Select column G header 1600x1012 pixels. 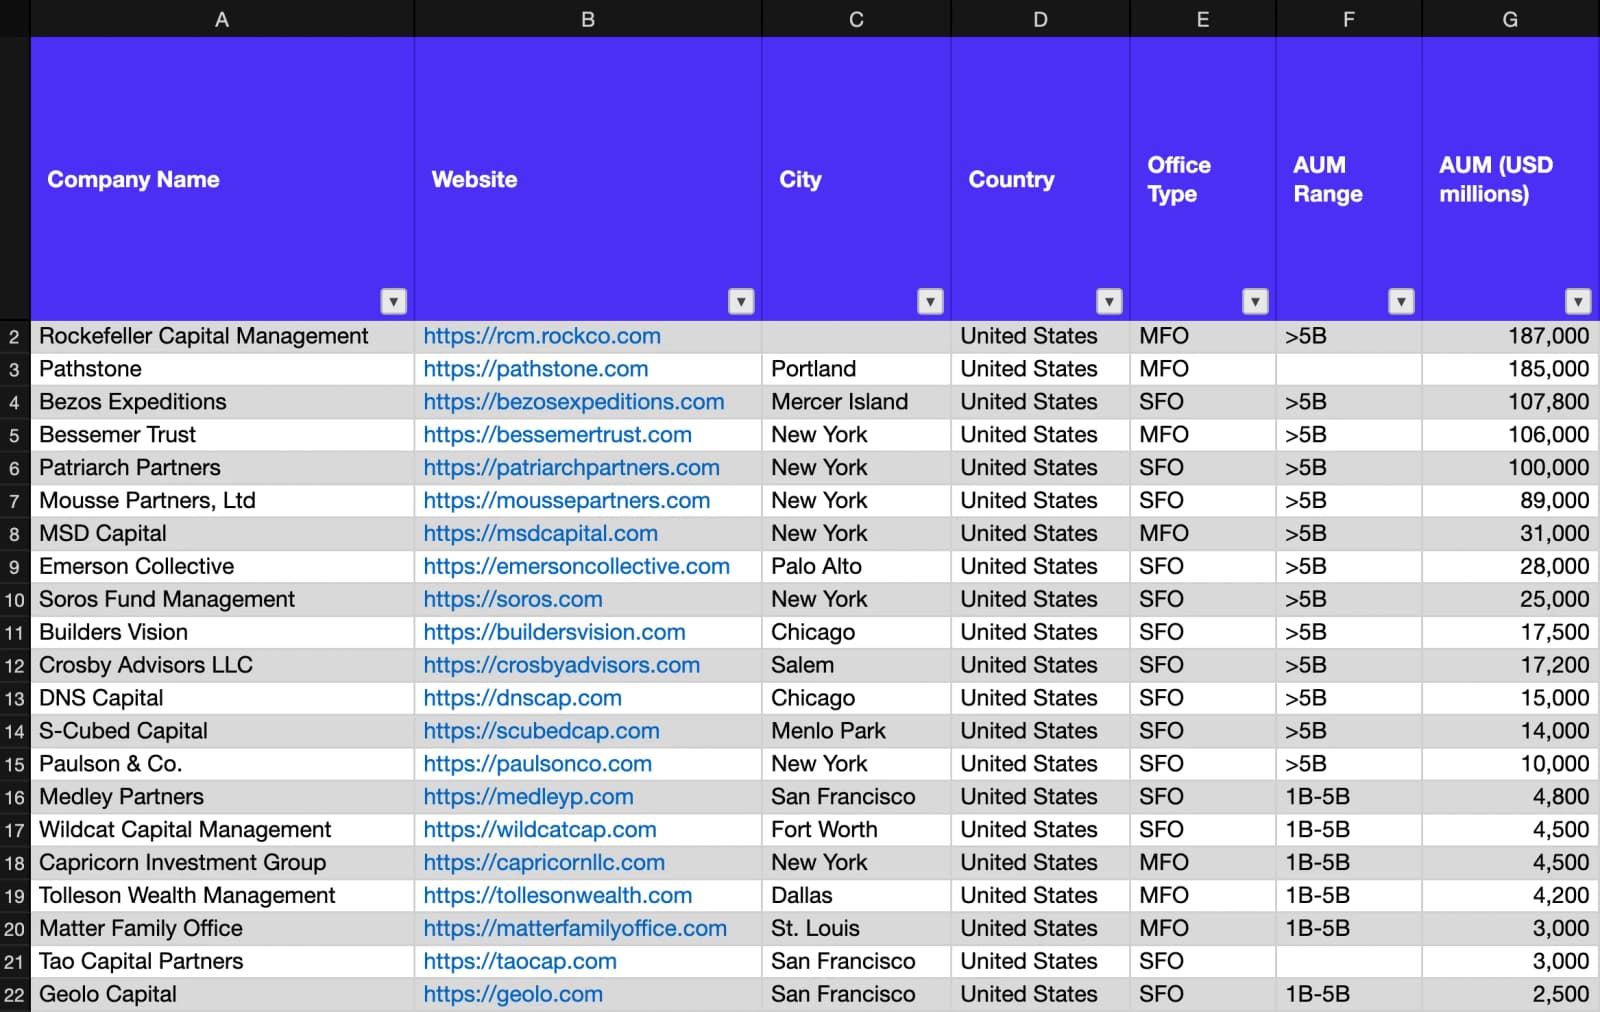[x=1510, y=19]
